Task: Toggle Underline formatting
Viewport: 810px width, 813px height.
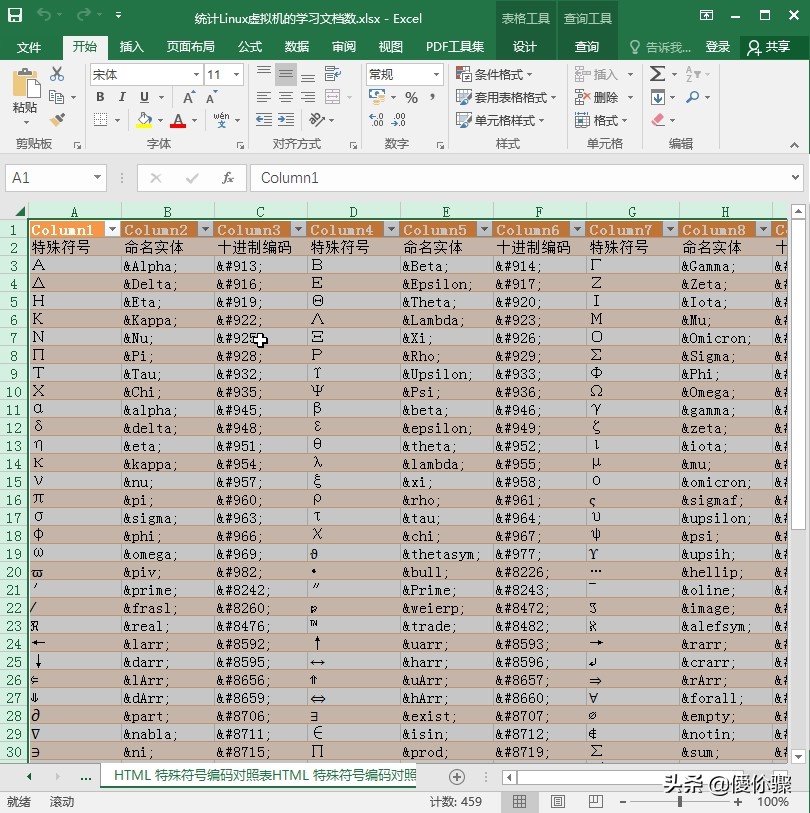Action: [145, 97]
